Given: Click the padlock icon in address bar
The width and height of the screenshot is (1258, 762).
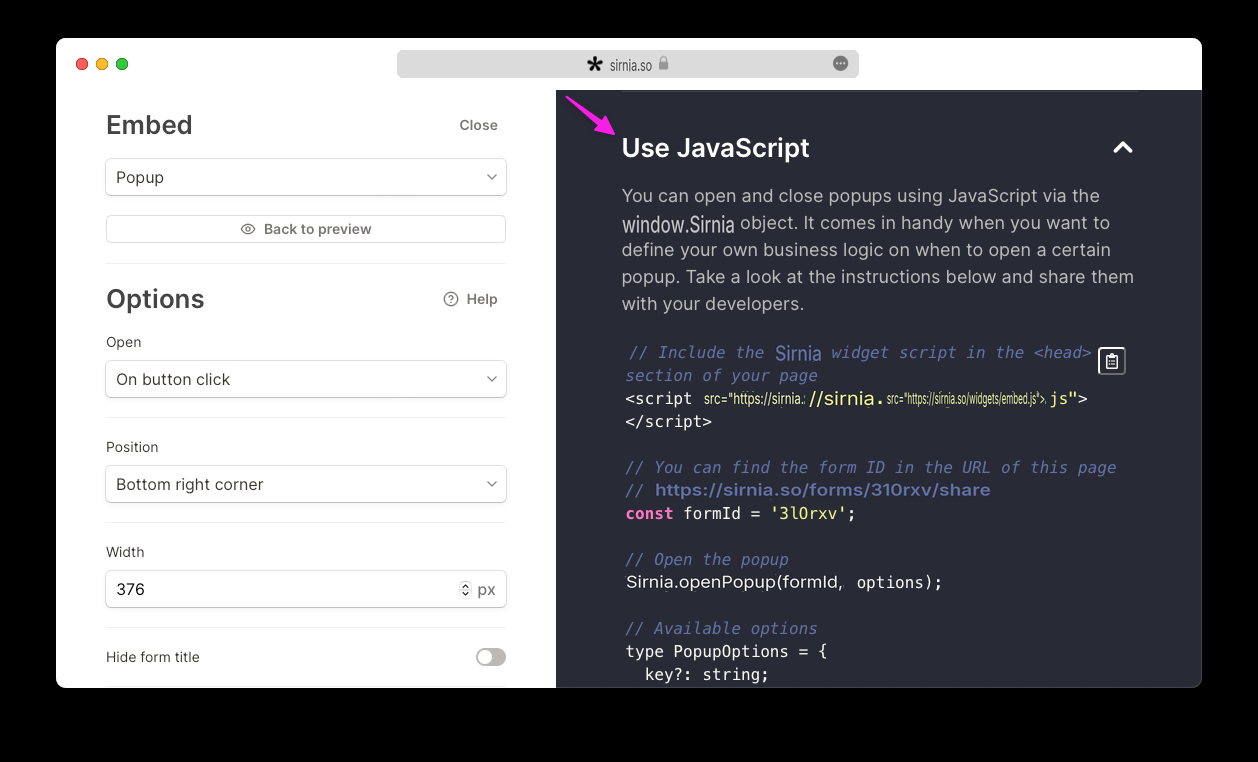Looking at the screenshot, I should 663,64.
